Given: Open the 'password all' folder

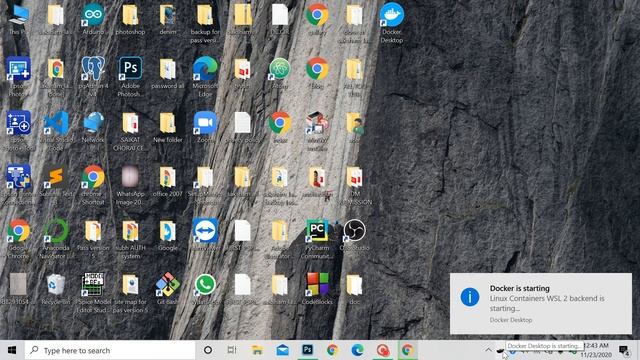Looking at the screenshot, I should 168,73.
